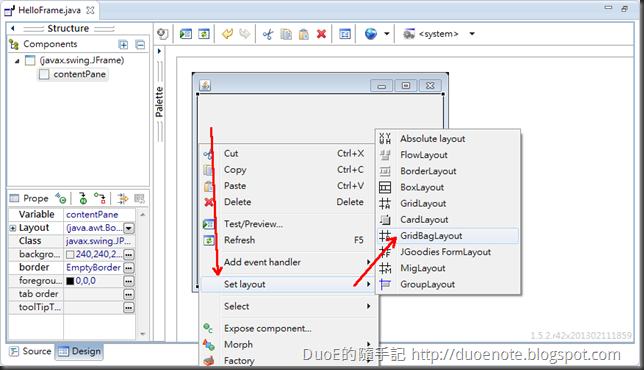Click the tab order ellipsis button

coord(129,294)
